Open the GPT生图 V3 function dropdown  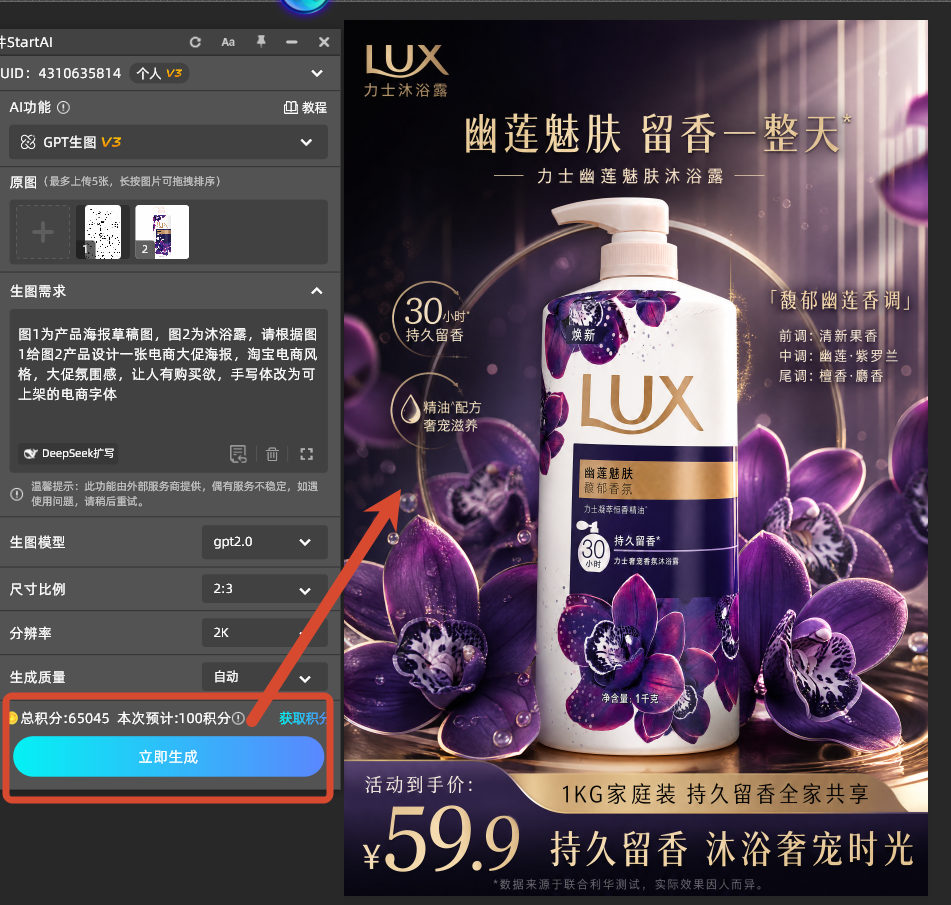tap(168, 142)
